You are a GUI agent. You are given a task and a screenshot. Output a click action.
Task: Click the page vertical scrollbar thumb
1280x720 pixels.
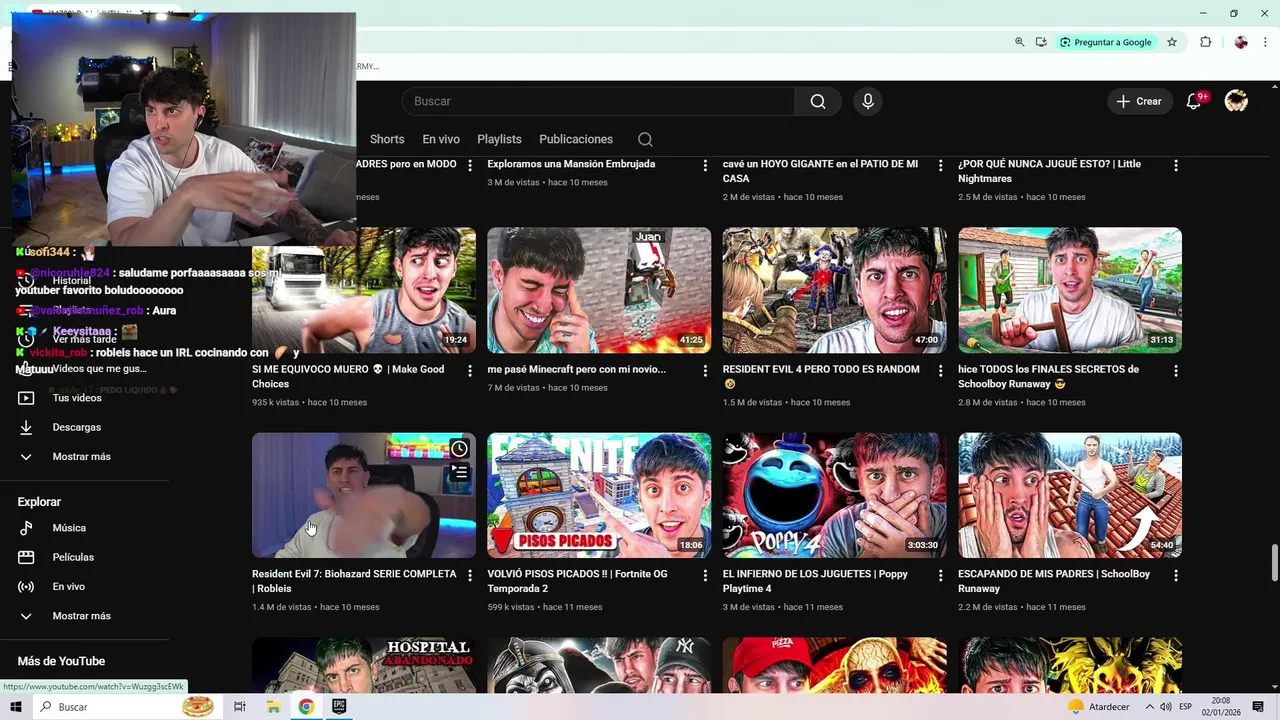(1274, 562)
